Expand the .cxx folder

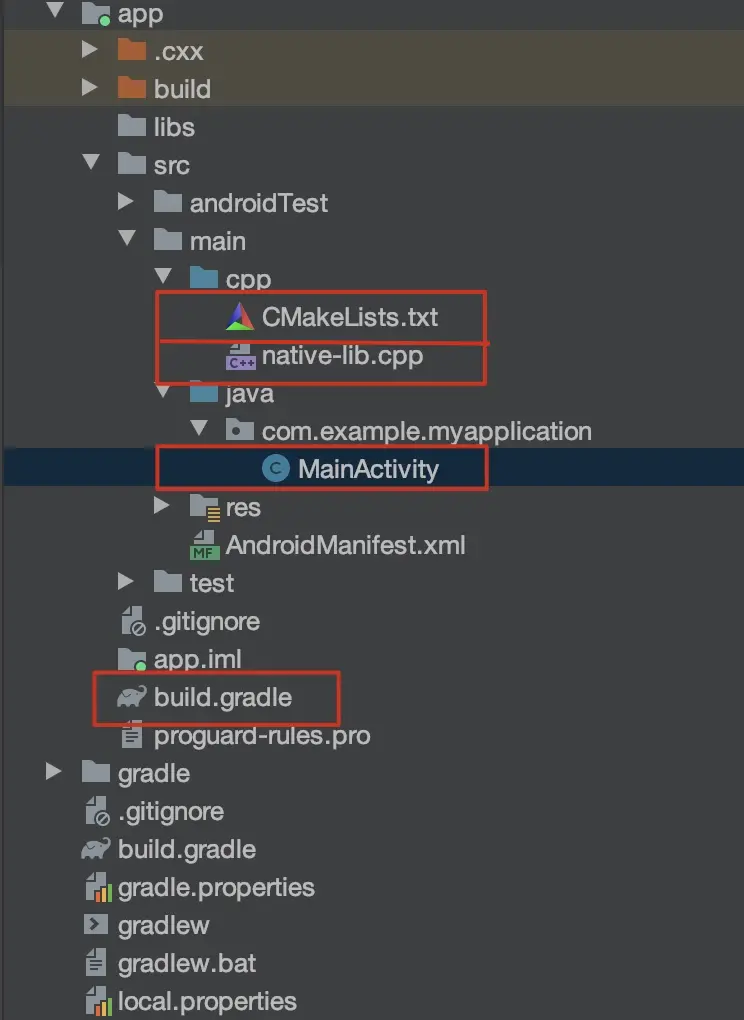point(89,49)
